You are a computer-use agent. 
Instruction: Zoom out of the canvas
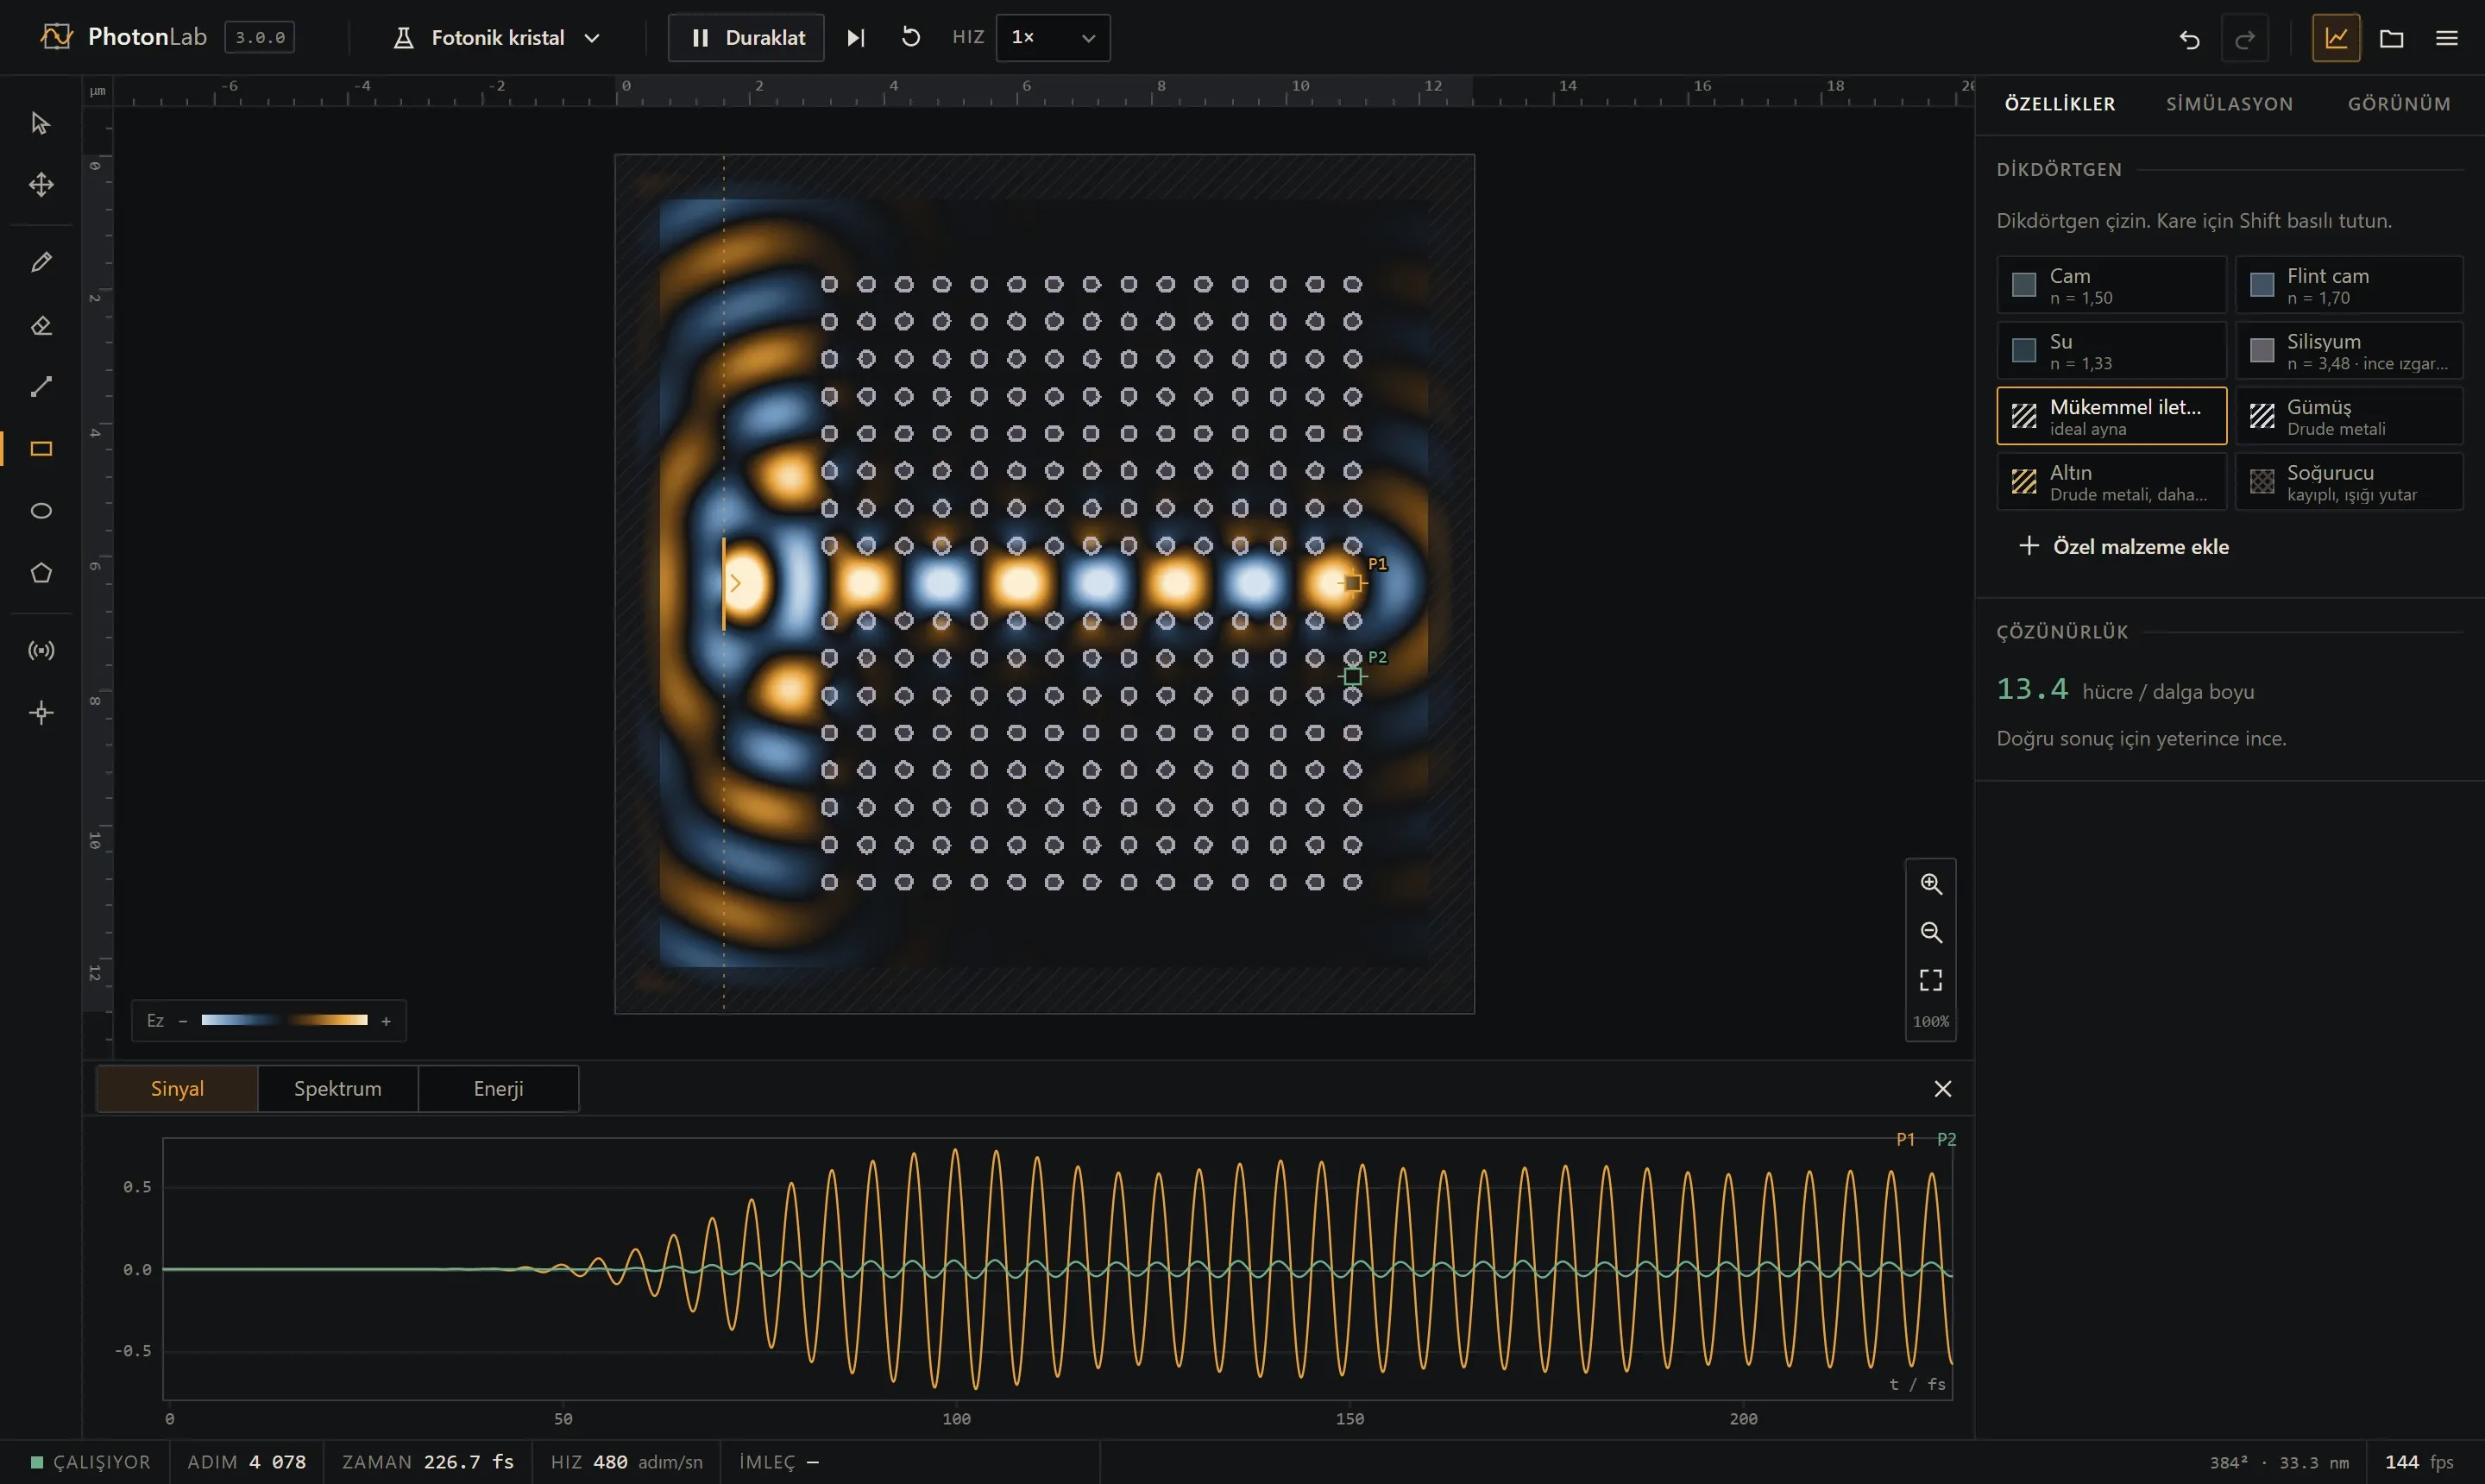click(x=1931, y=932)
